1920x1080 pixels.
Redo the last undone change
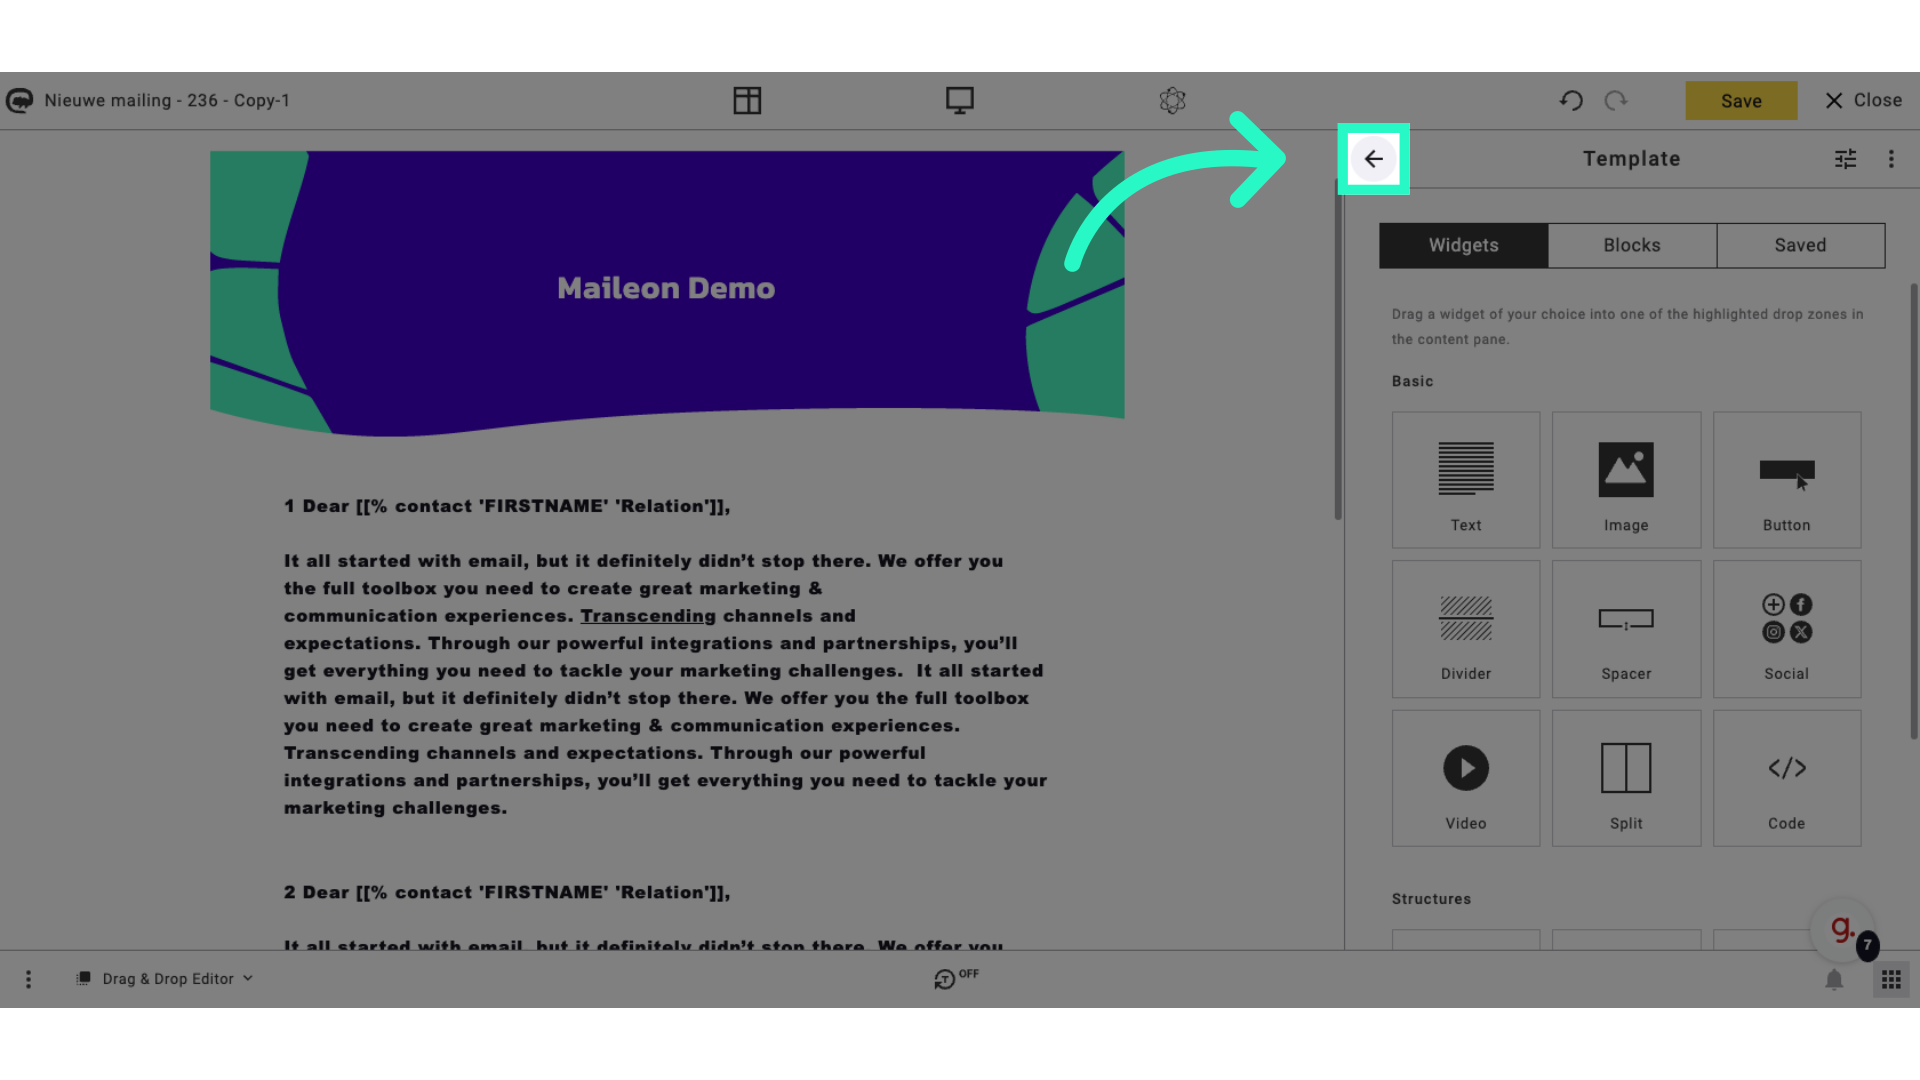[1616, 100]
